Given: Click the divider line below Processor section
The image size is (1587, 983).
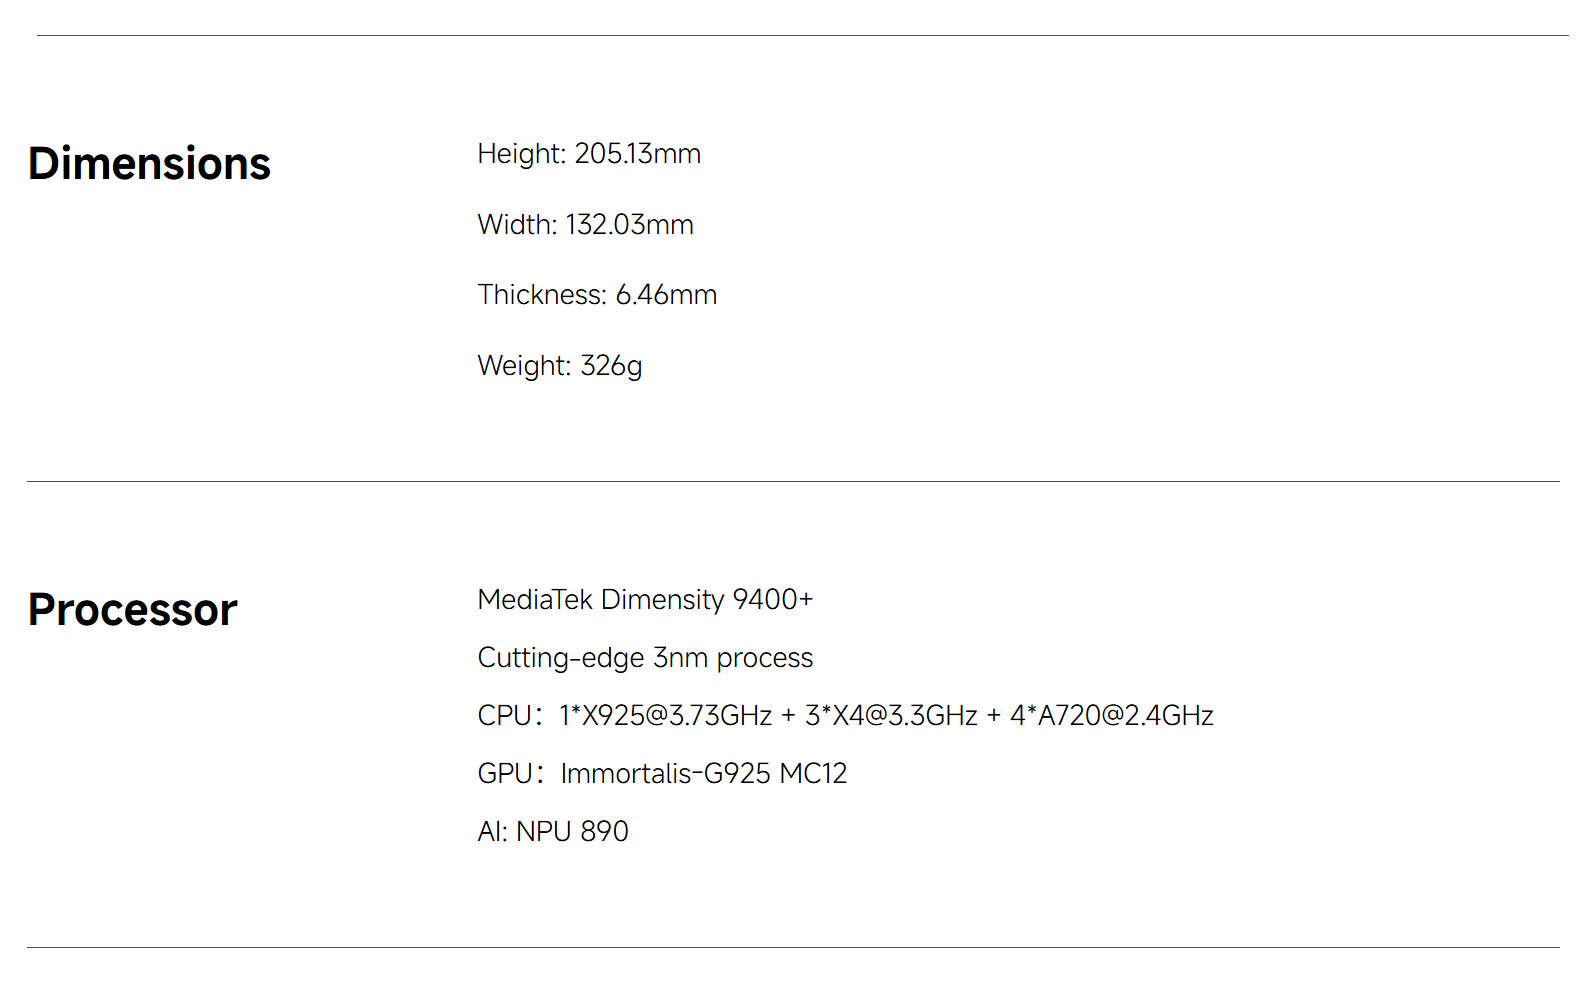Looking at the screenshot, I should [x=793, y=948].
